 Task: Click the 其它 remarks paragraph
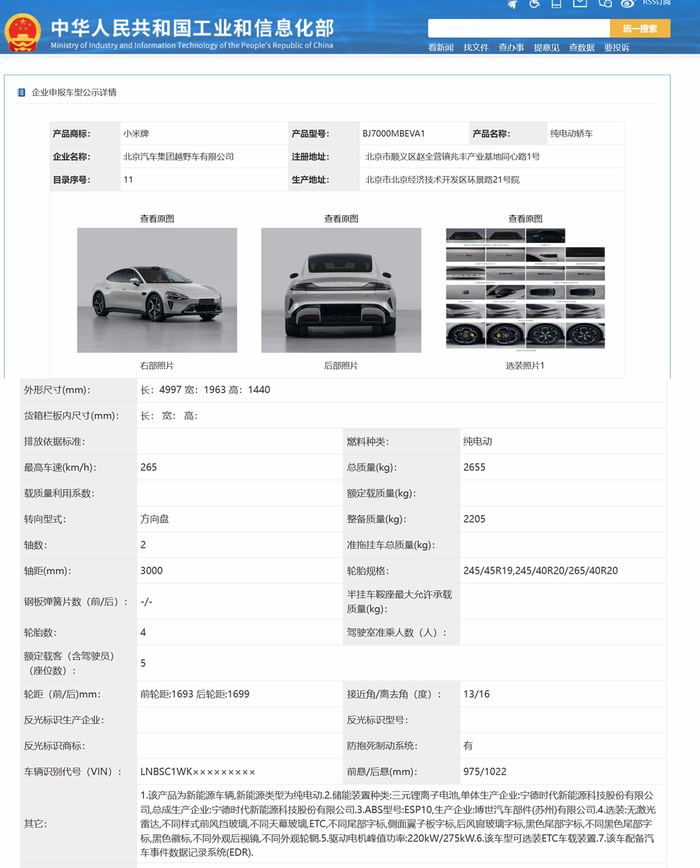pos(397,824)
